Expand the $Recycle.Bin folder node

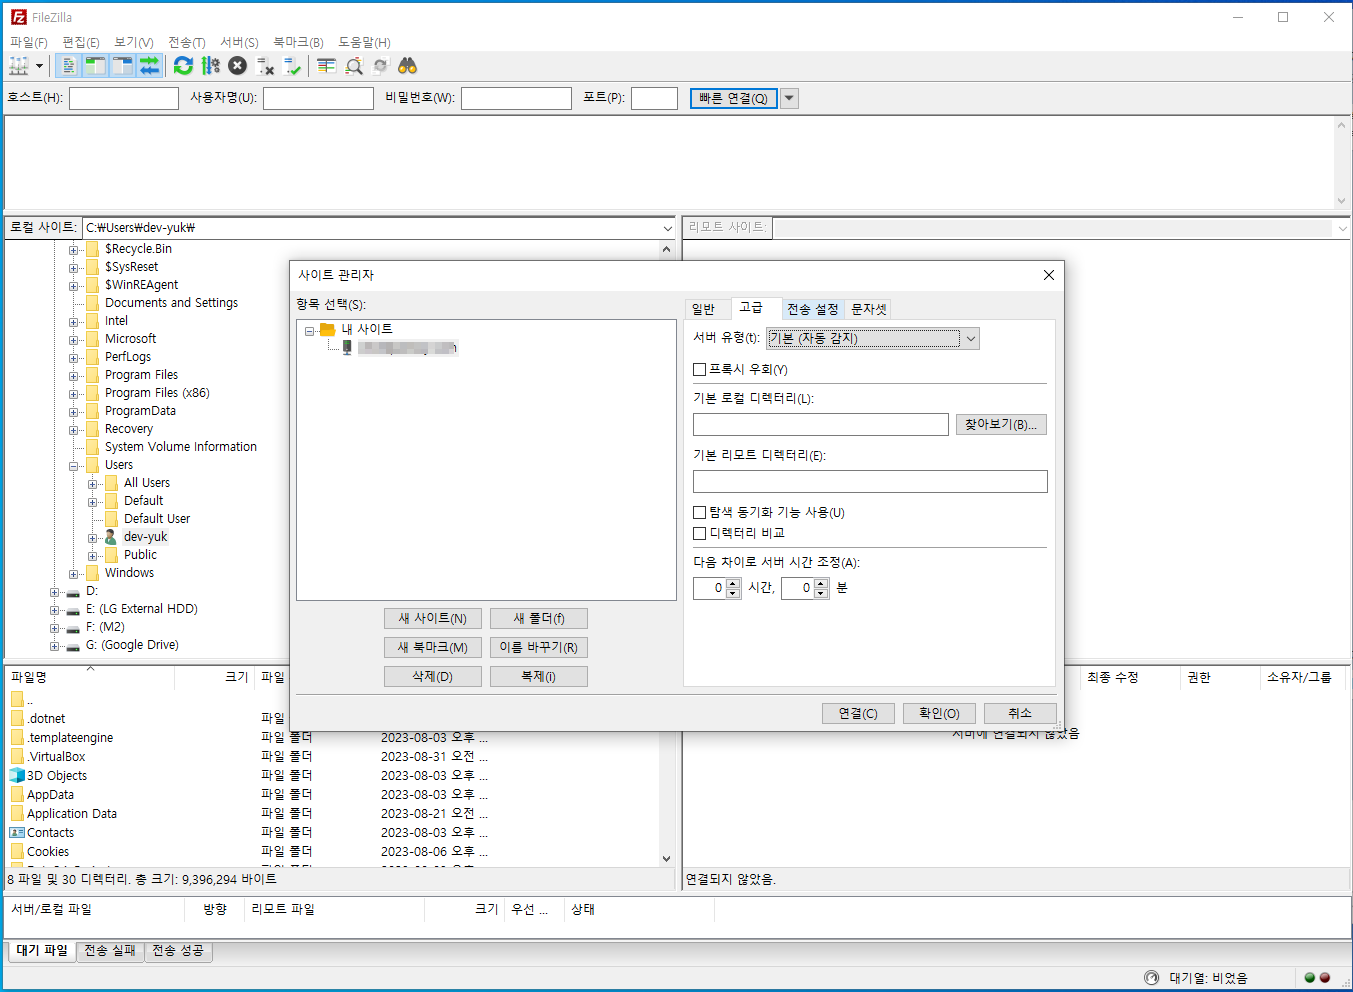click(74, 250)
